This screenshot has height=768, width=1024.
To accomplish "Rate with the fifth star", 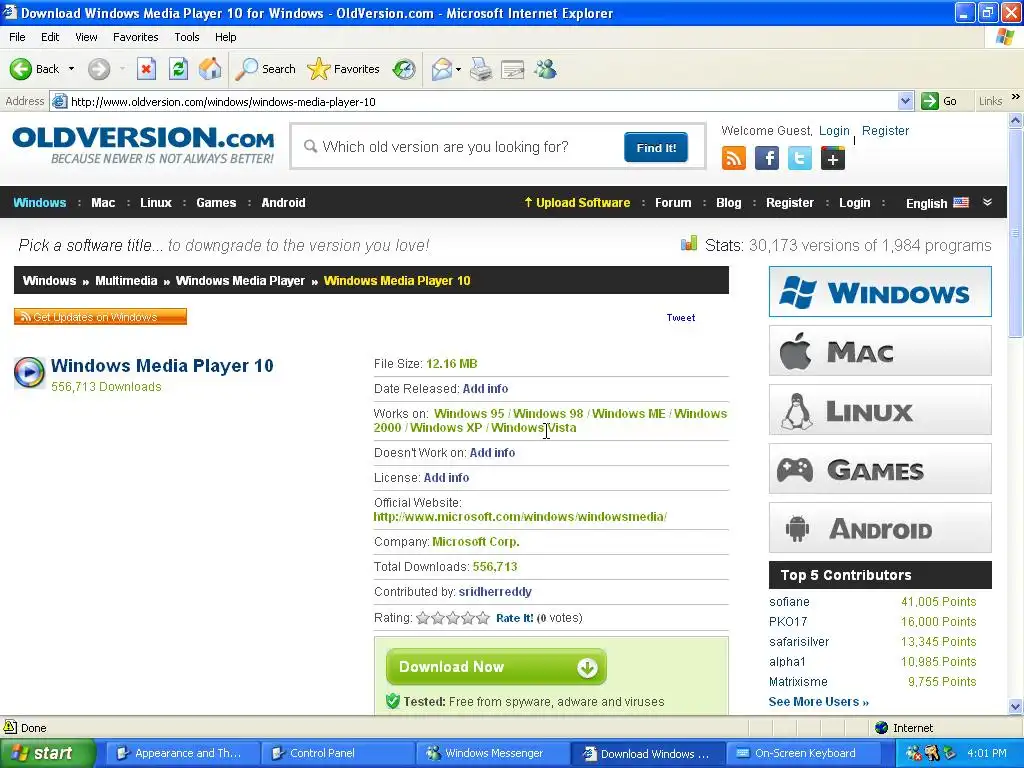I will (x=483, y=618).
